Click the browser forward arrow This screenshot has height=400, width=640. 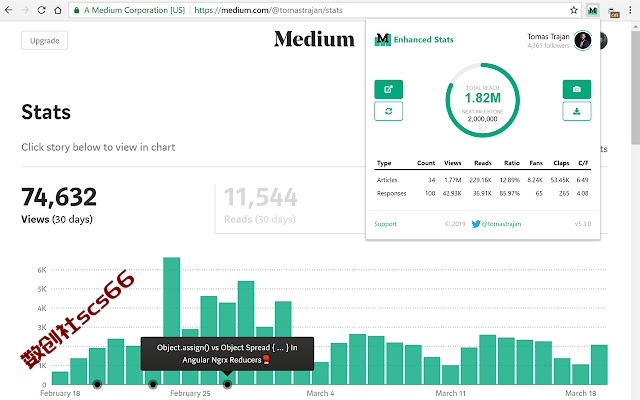click(x=25, y=10)
